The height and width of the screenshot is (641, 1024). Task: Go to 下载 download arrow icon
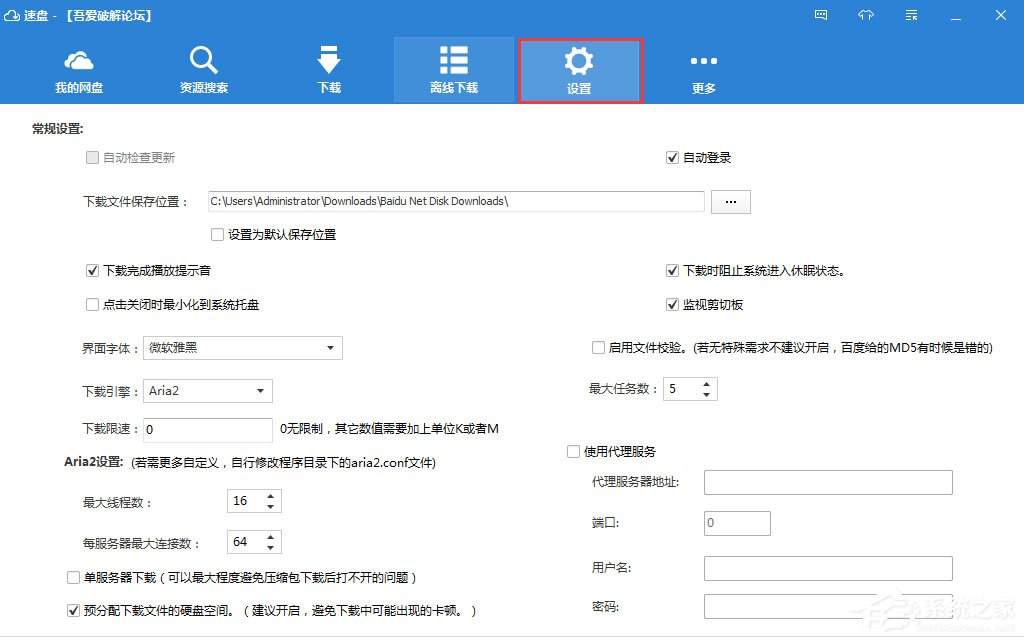[329, 62]
